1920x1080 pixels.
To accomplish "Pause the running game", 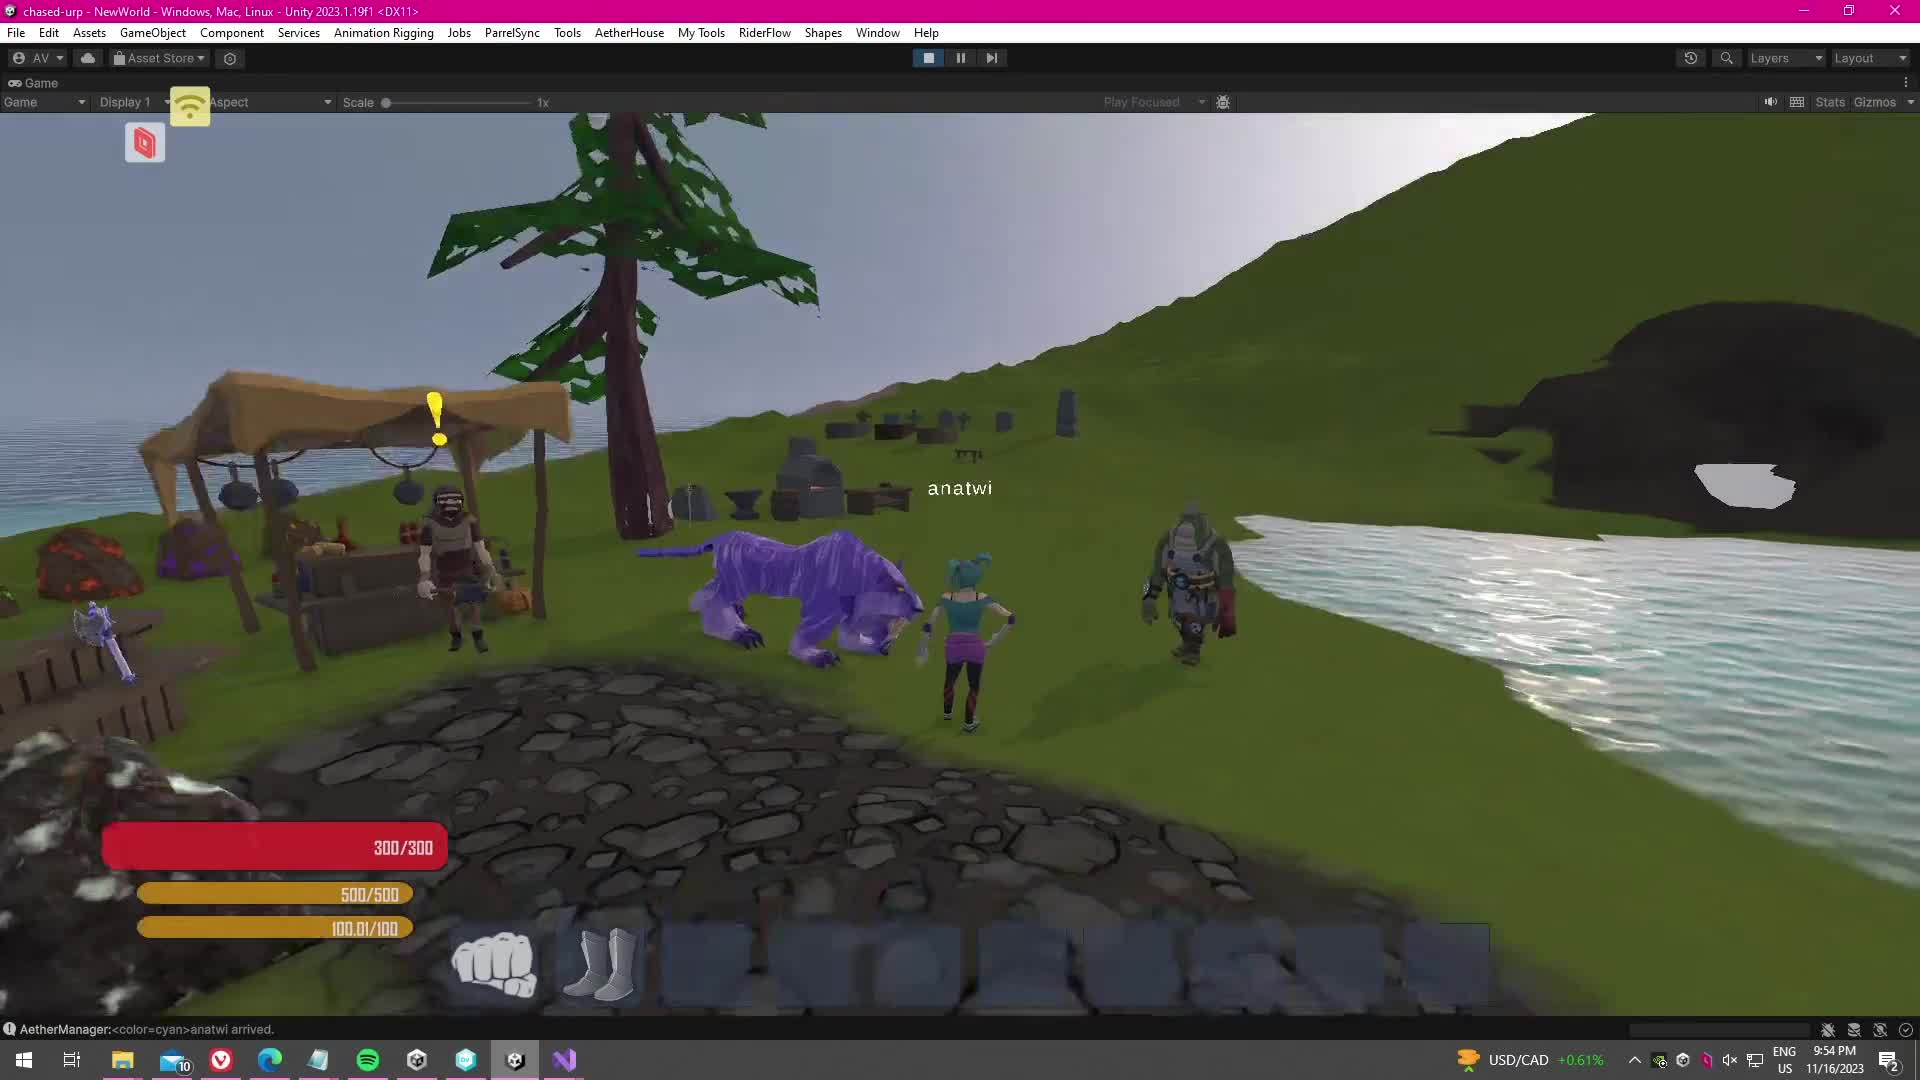I will coord(960,58).
